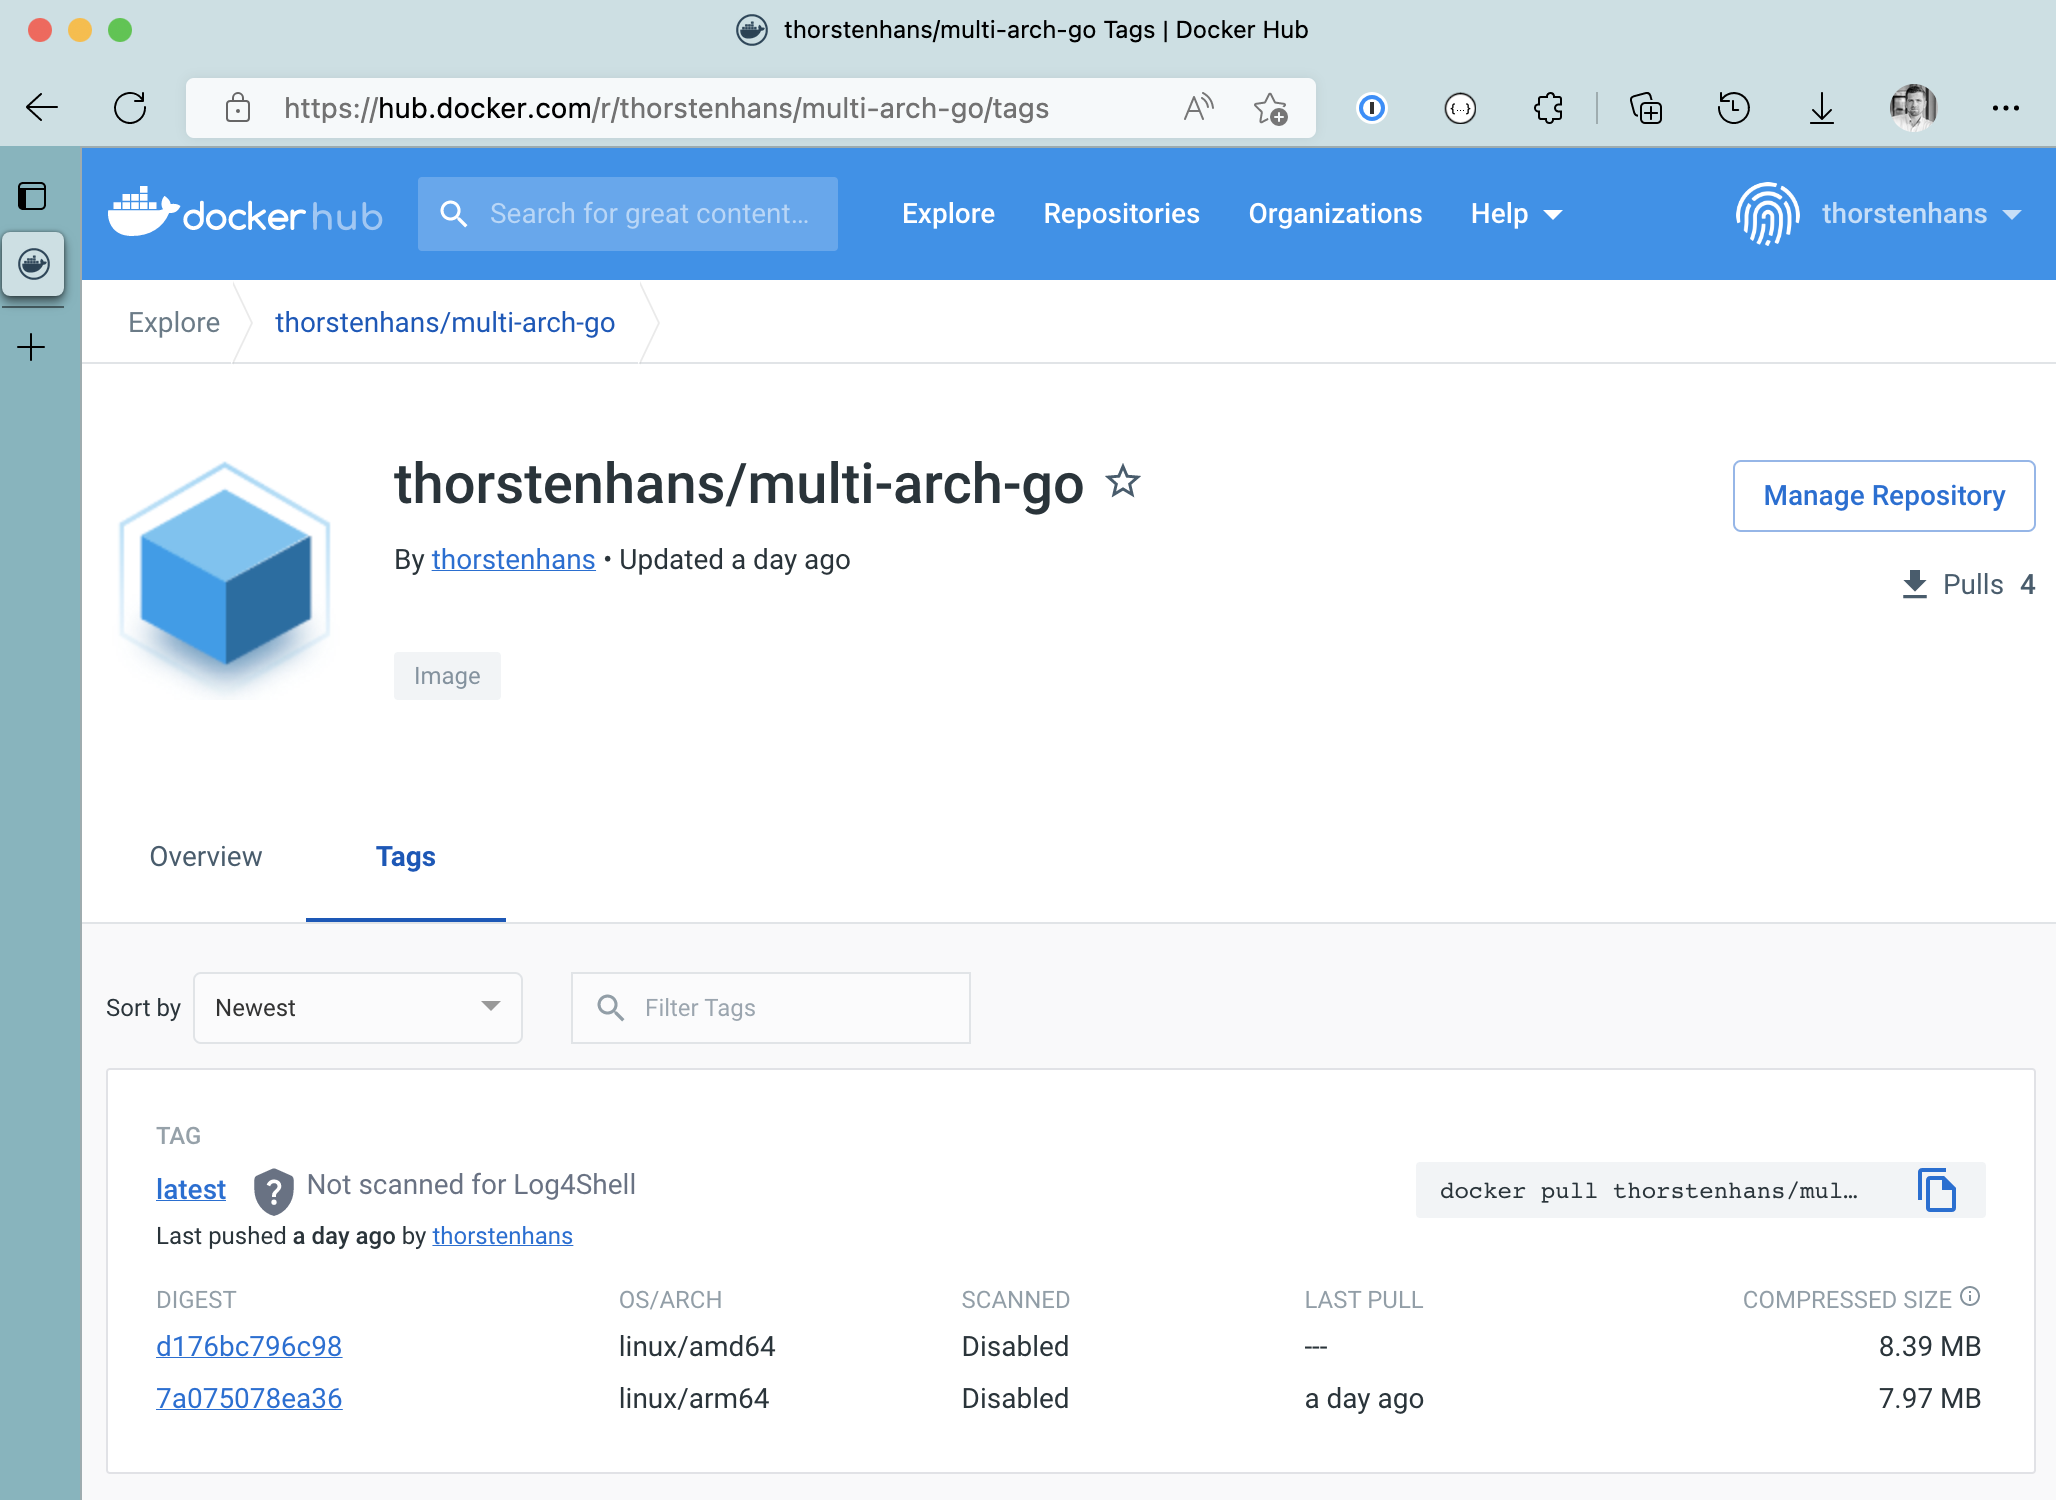This screenshot has width=2056, height=1500.
Task: Open Repositories in the top navigation
Action: point(1121,214)
